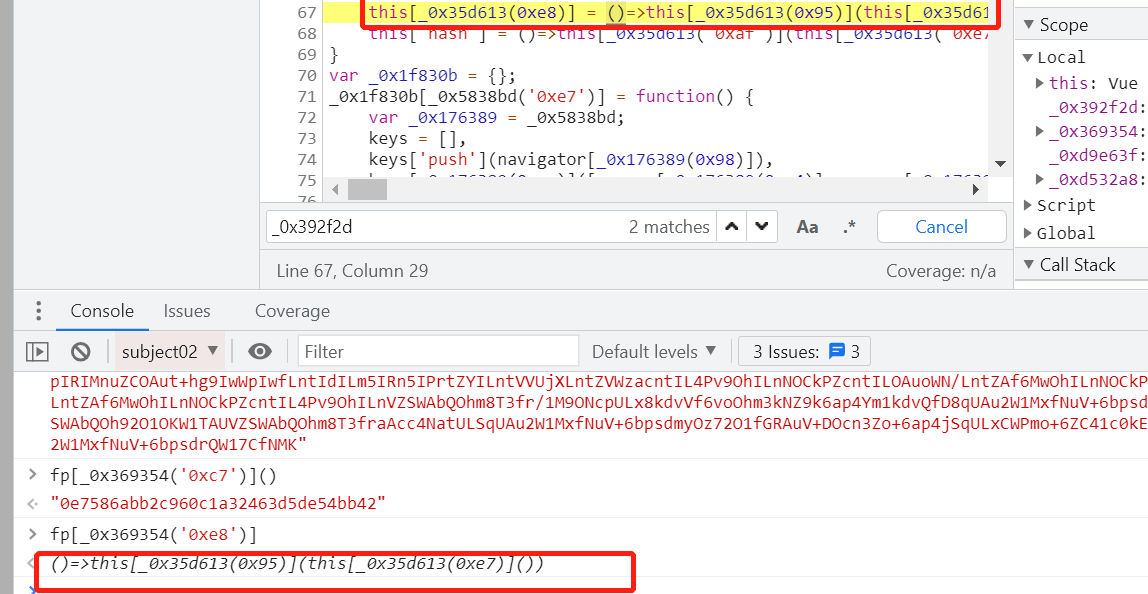
Task: Click the editor vertical scroll down arrow
Action: tap(1001, 164)
